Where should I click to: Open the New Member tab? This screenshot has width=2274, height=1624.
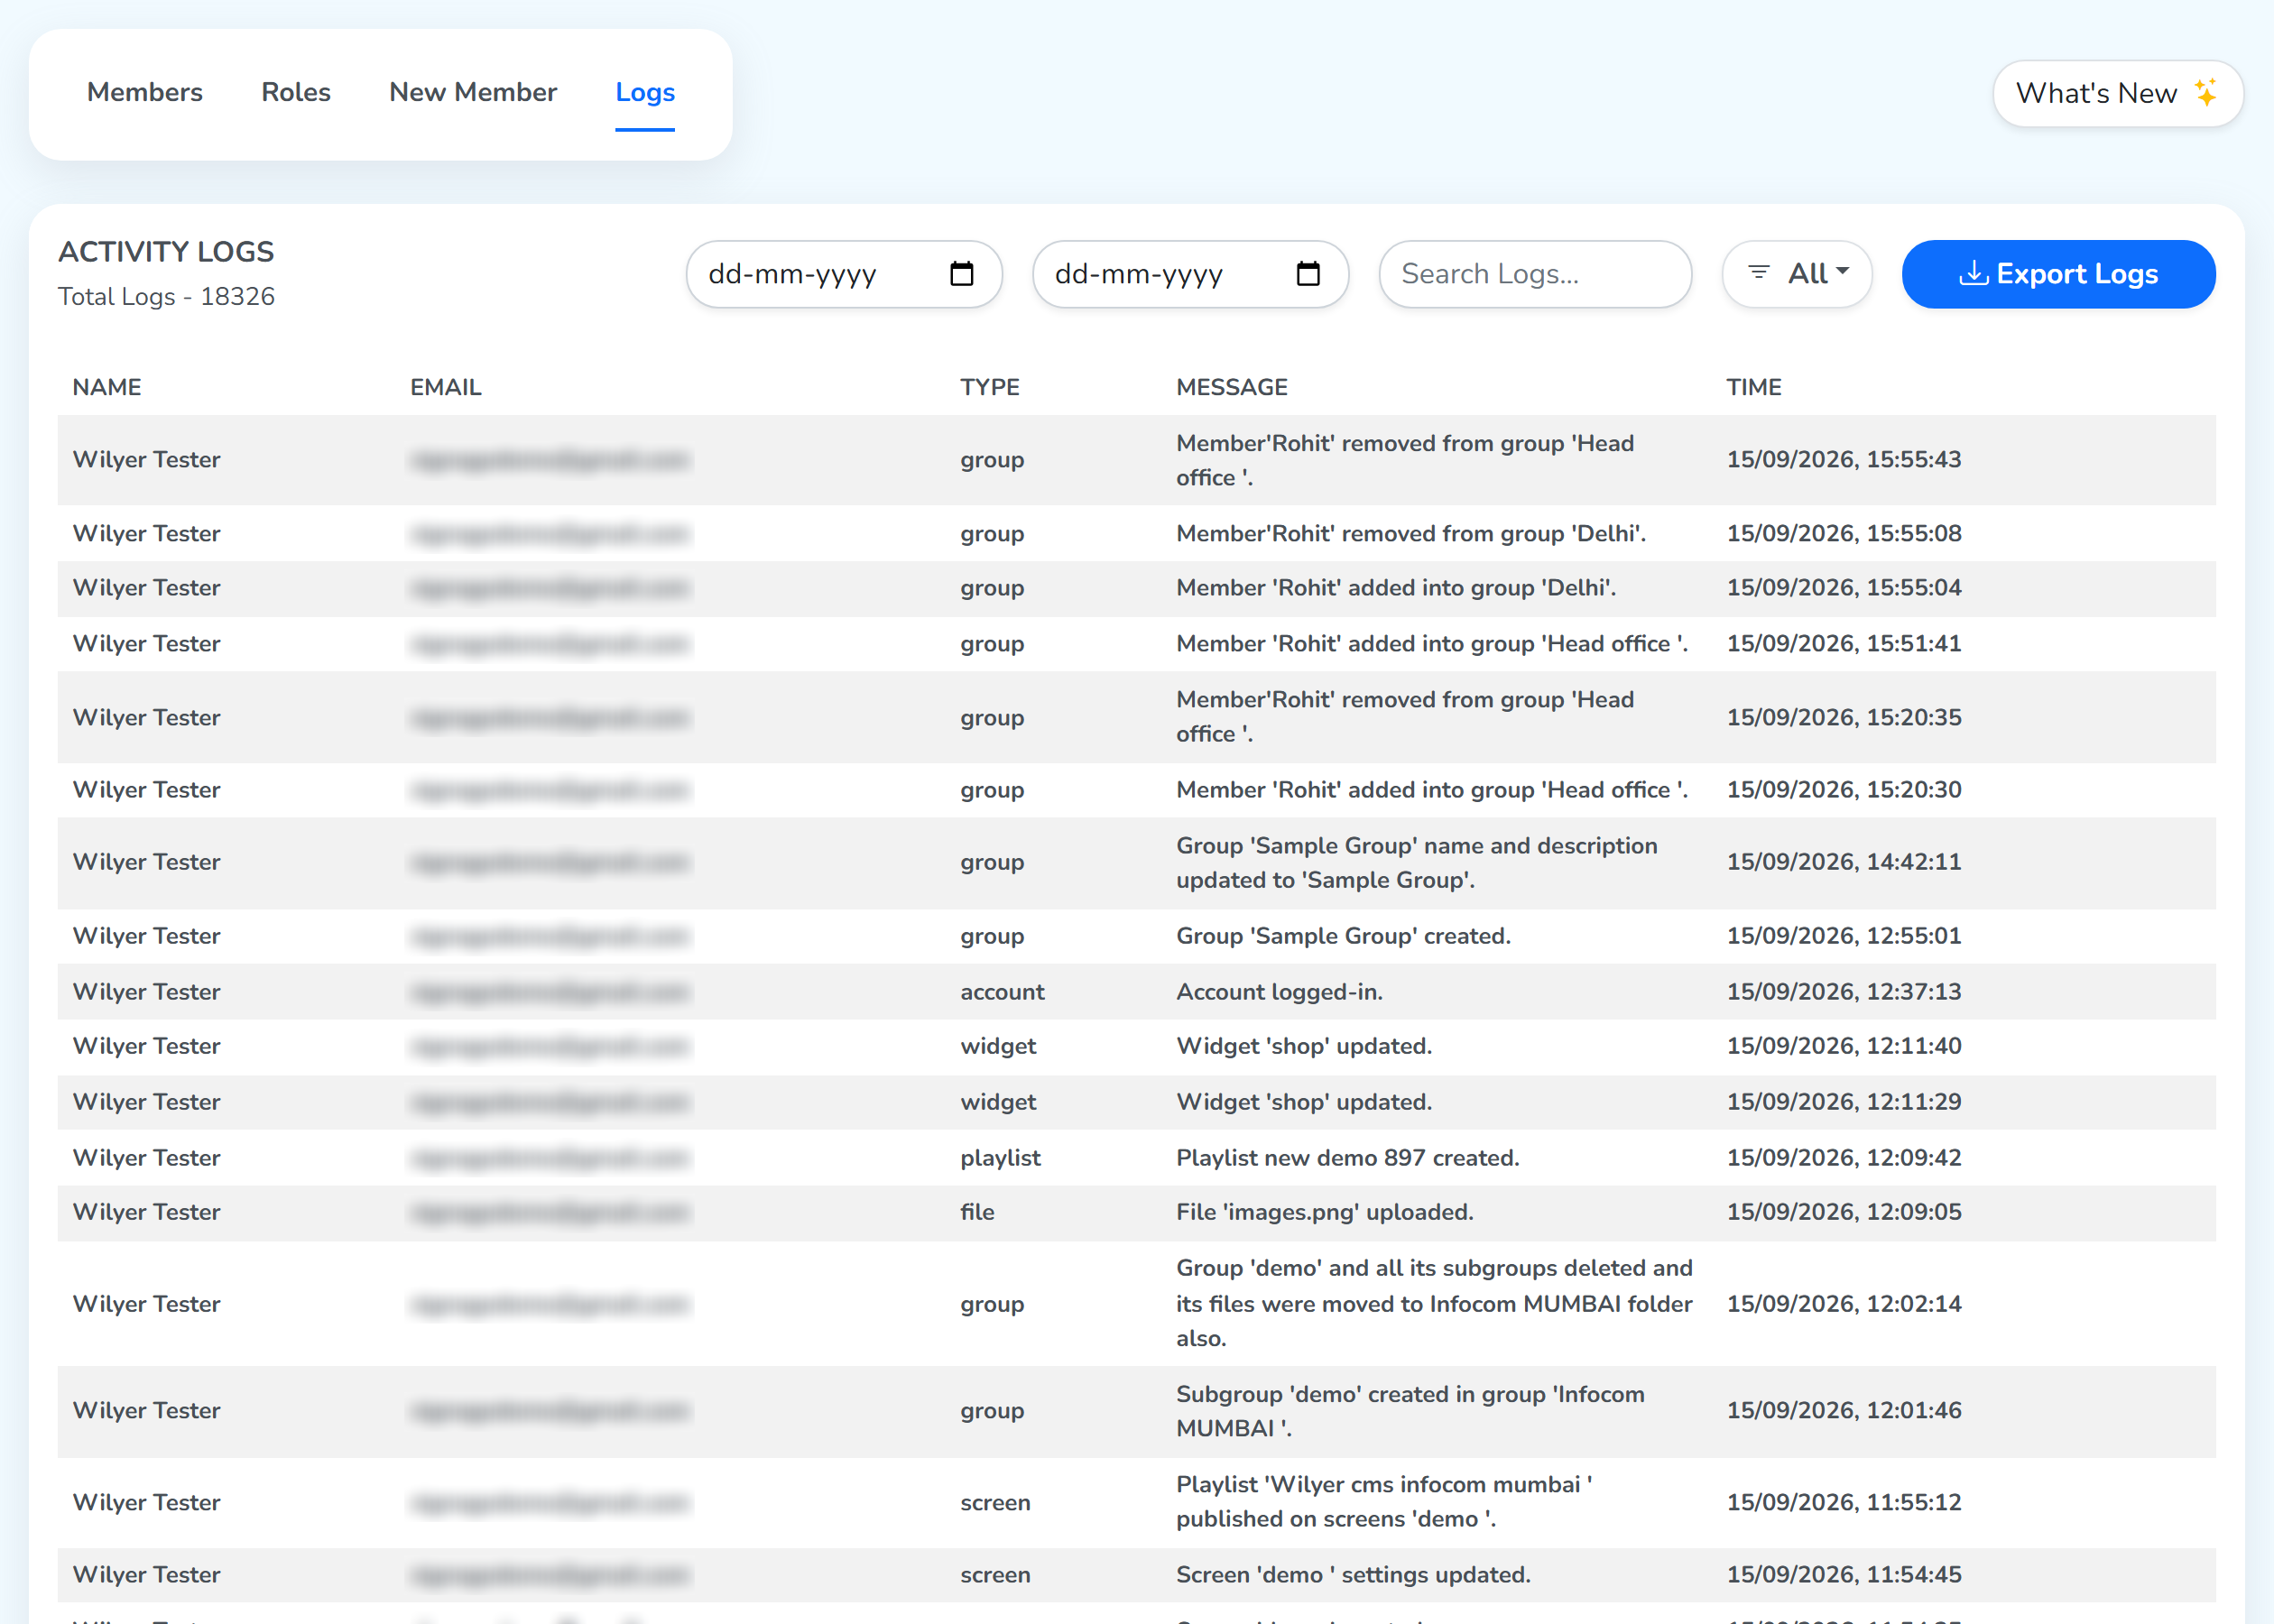pyautogui.click(x=473, y=92)
